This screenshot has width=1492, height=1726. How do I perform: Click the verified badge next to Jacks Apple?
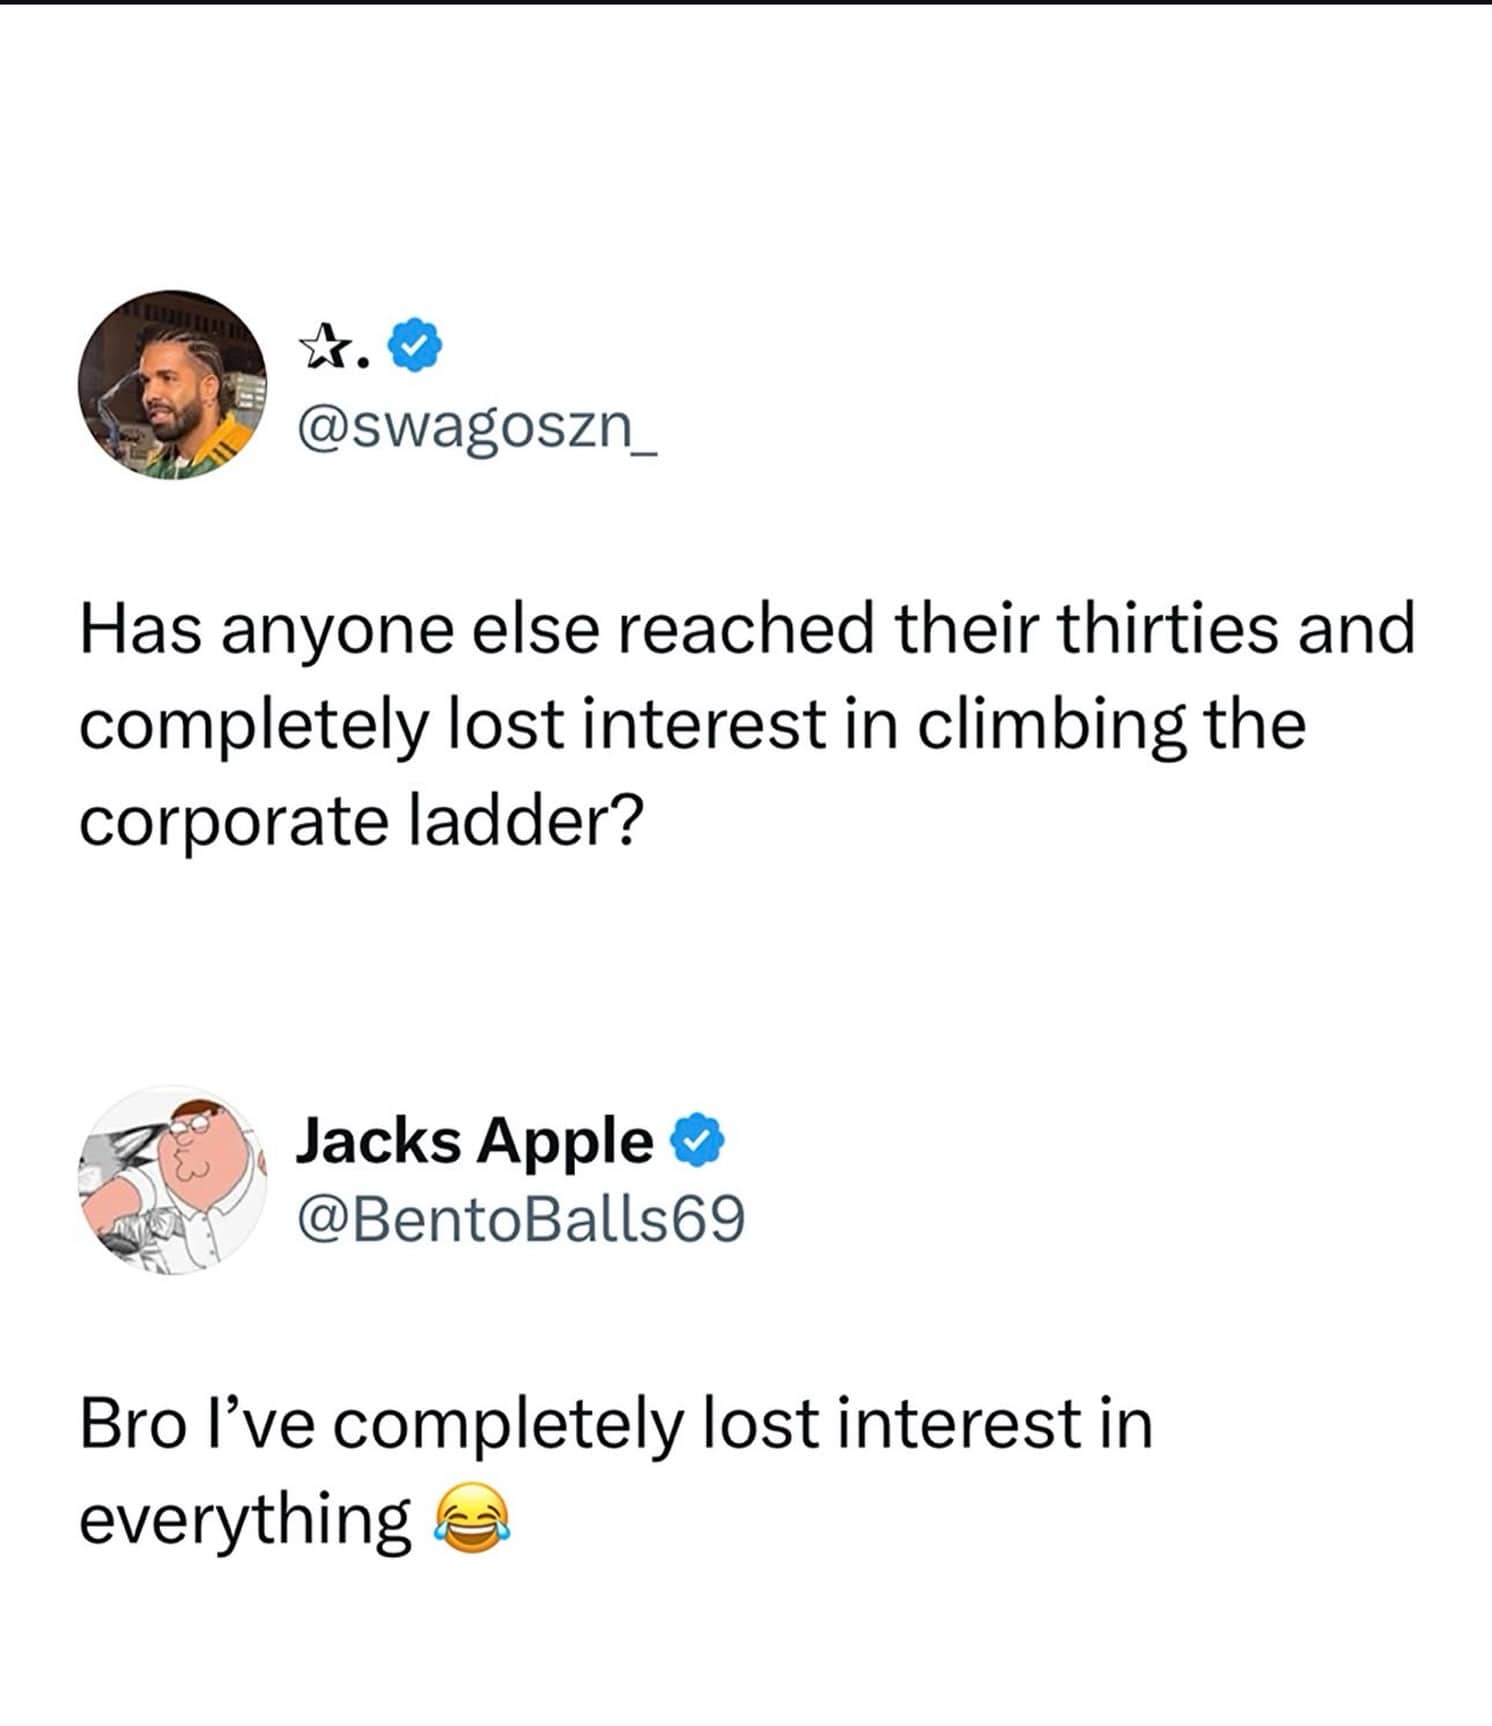click(696, 1140)
